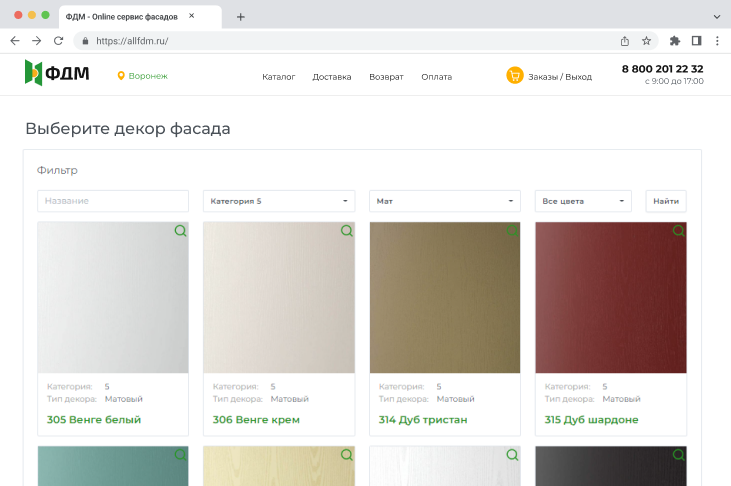Select the dark red 315 Дуб шардоне swatch
This screenshot has width=731, height=486.
[610, 300]
